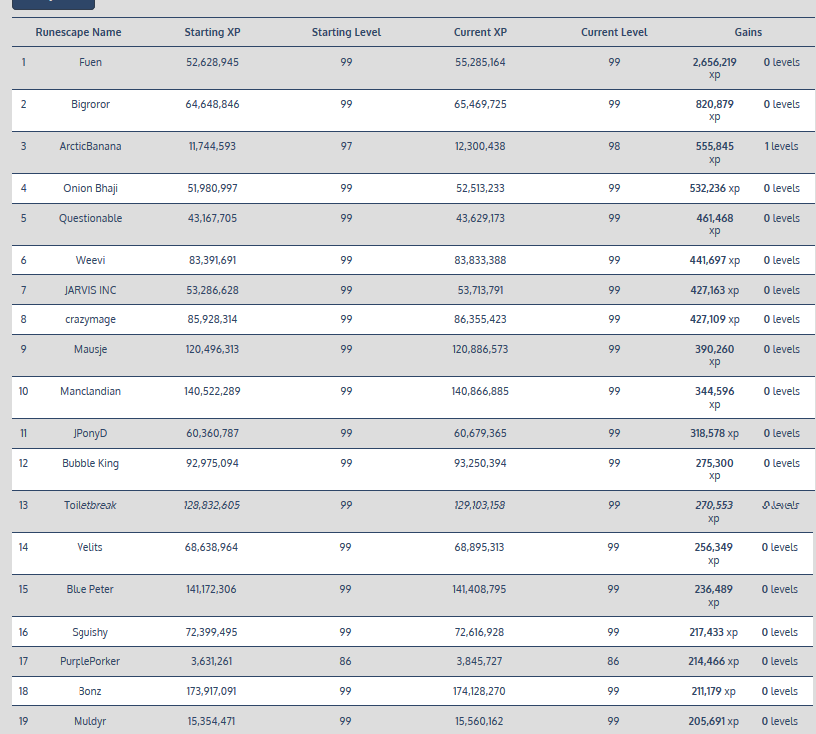Screen dimensions: 816x734
Task: Select the Bigroror player name
Action: pos(90,104)
